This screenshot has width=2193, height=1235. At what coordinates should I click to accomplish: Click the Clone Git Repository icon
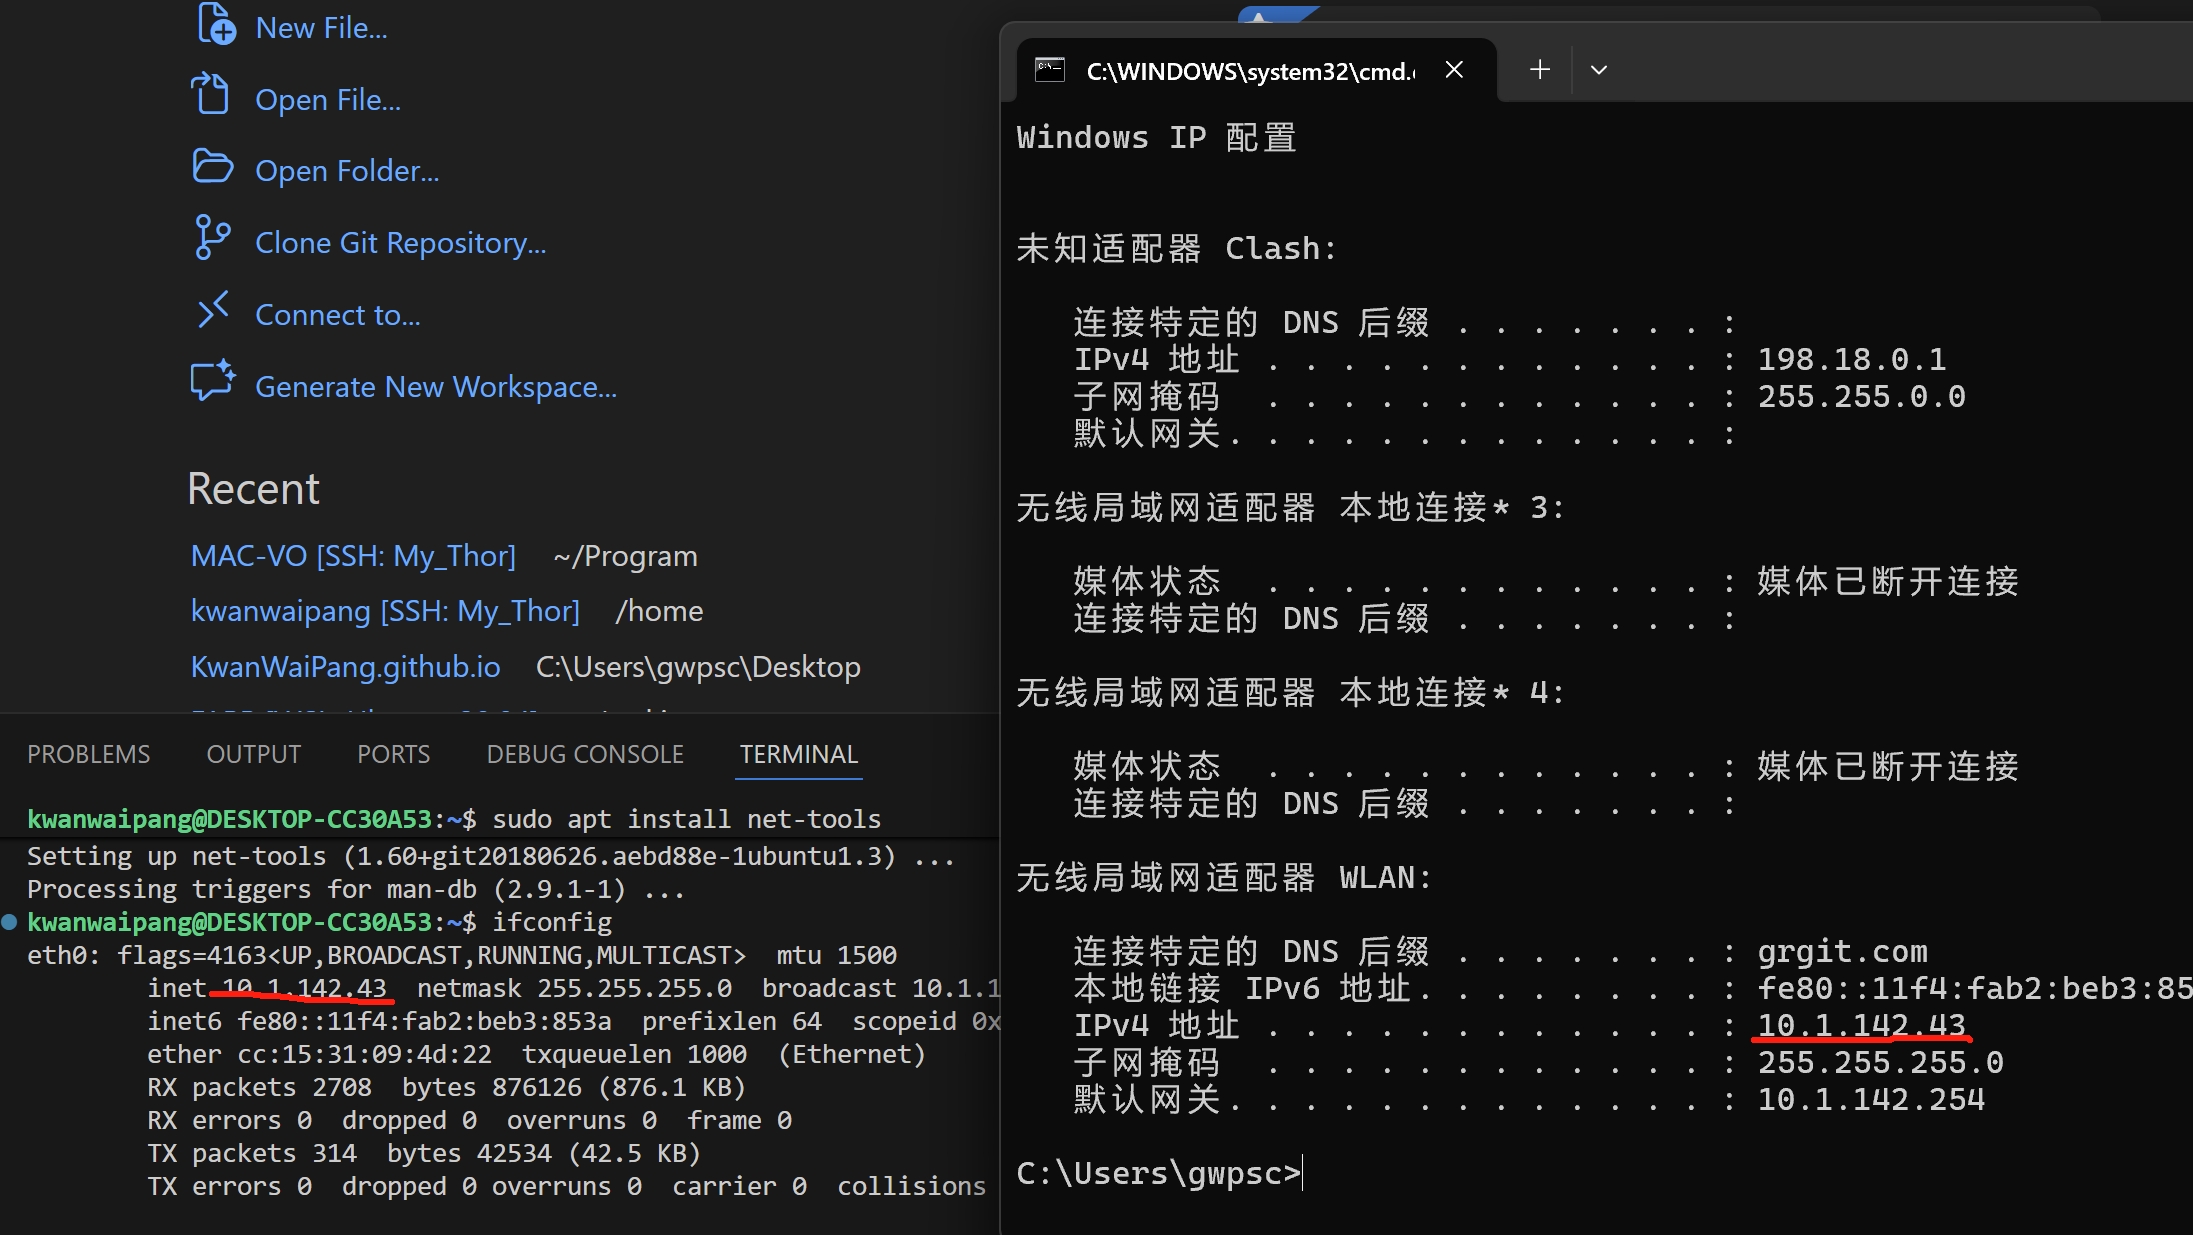coord(211,238)
